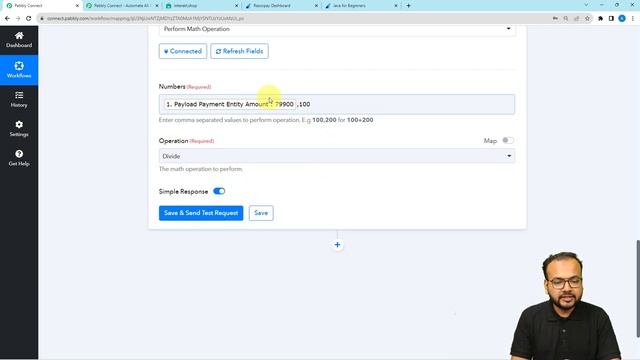This screenshot has width=640, height=360.
Task: Open the tab search chevron
Action: pyautogui.click(x=586, y=5)
